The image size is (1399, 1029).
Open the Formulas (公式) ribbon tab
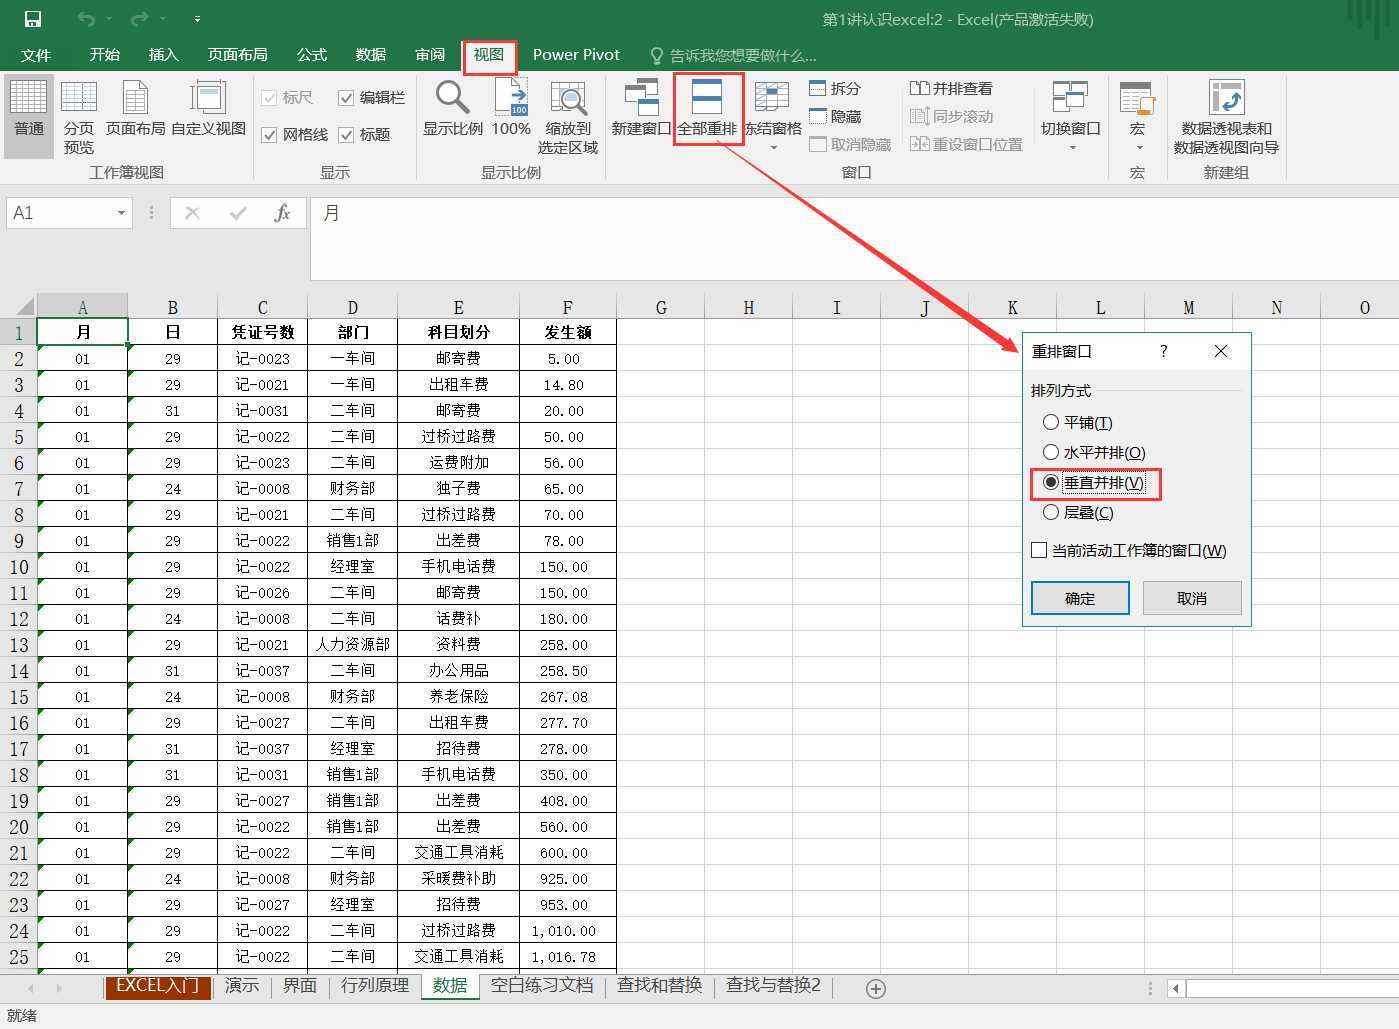point(311,55)
